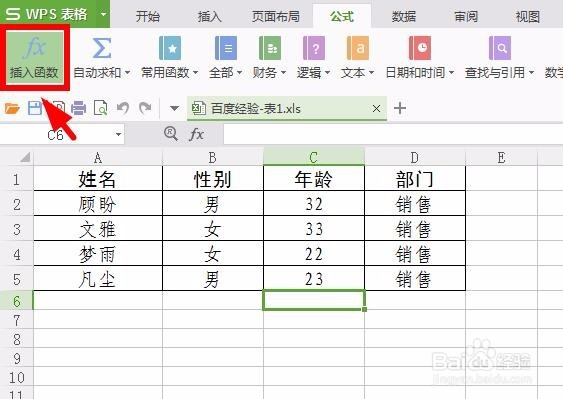Viewport: 563px width, 399px height.
Task: Open the Date and Time (日期和时间) icon
Action: tap(420, 48)
